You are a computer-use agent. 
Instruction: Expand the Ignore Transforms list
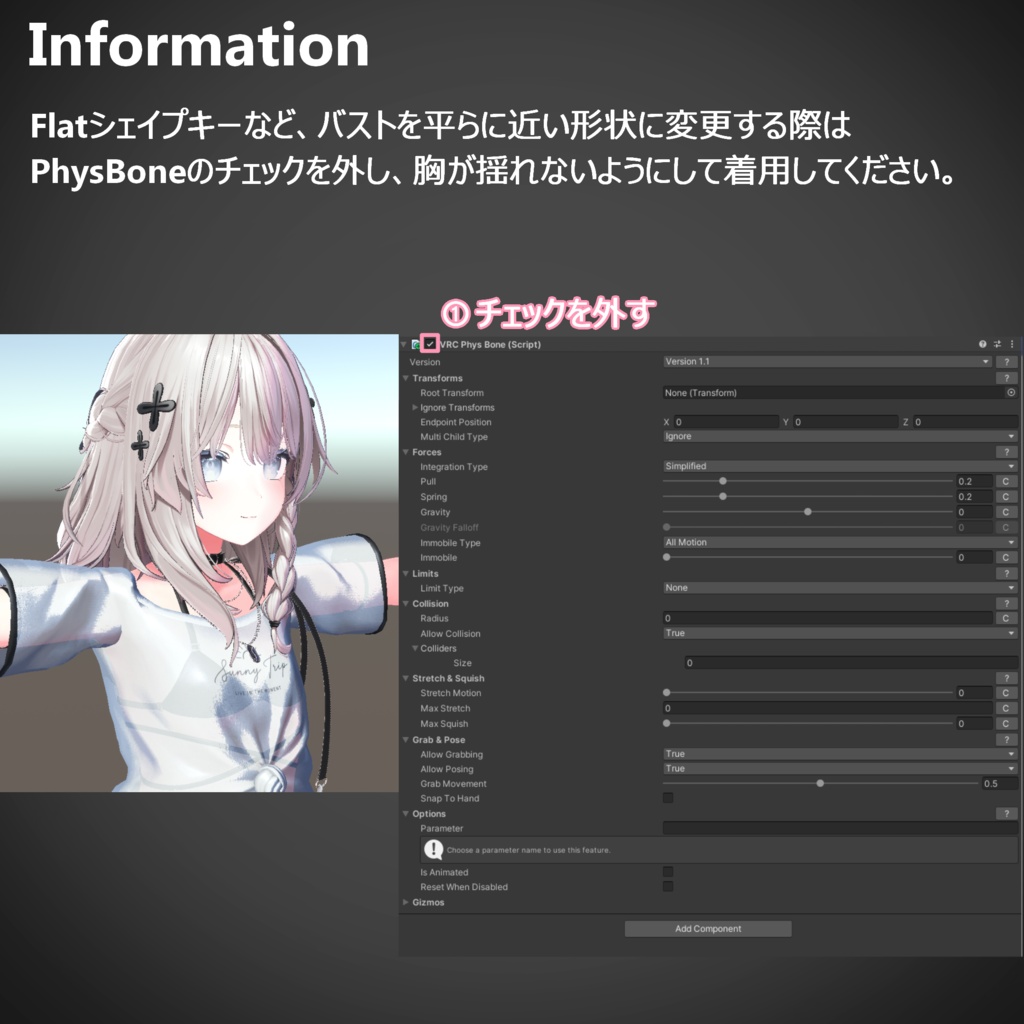point(415,408)
